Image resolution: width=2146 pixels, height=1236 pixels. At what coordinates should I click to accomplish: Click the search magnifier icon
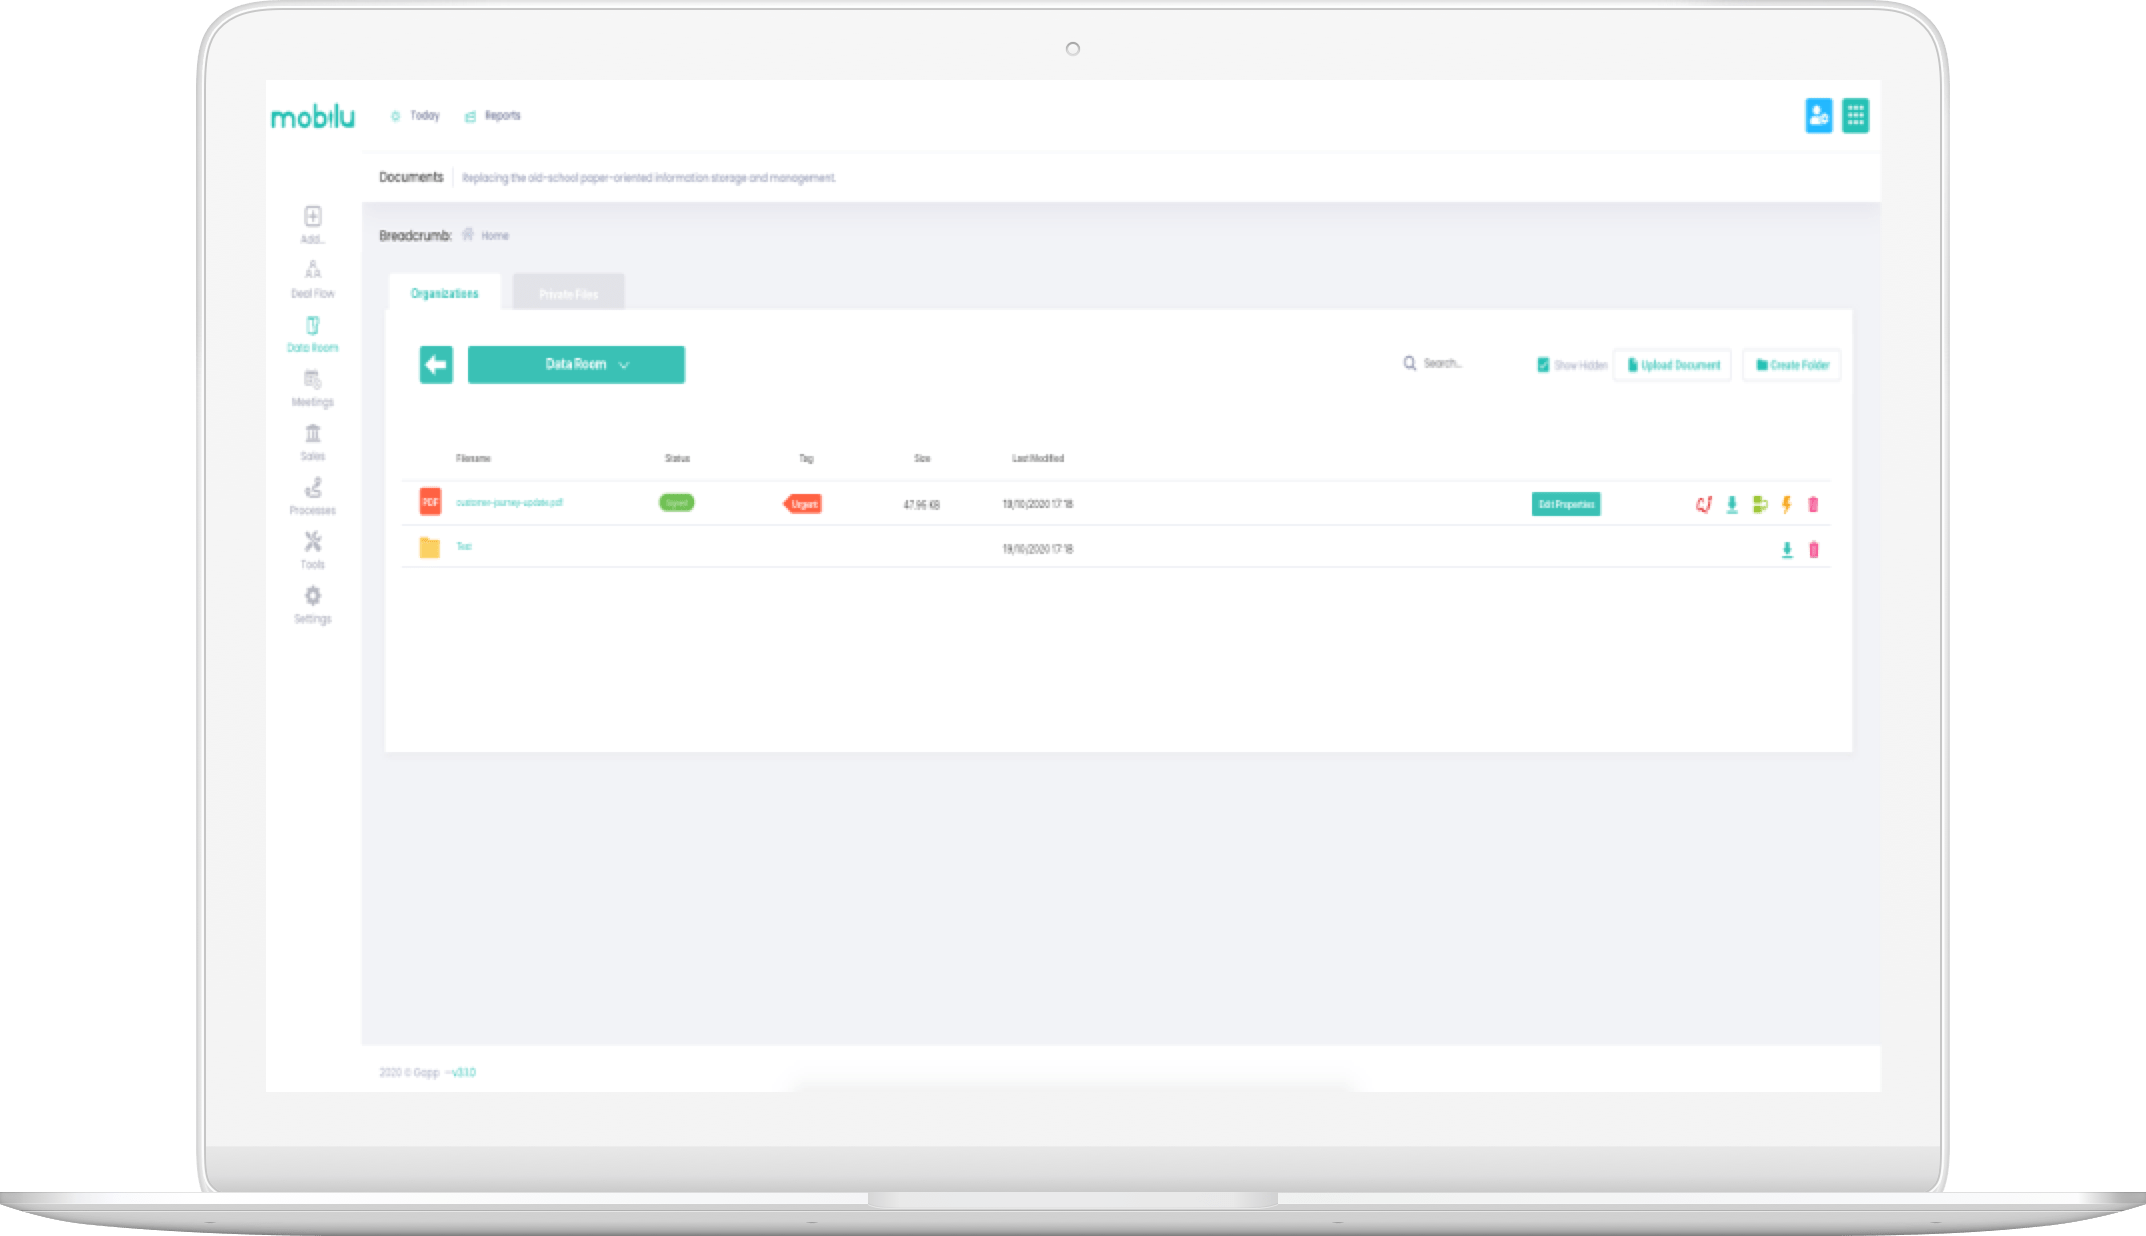pyautogui.click(x=1410, y=363)
